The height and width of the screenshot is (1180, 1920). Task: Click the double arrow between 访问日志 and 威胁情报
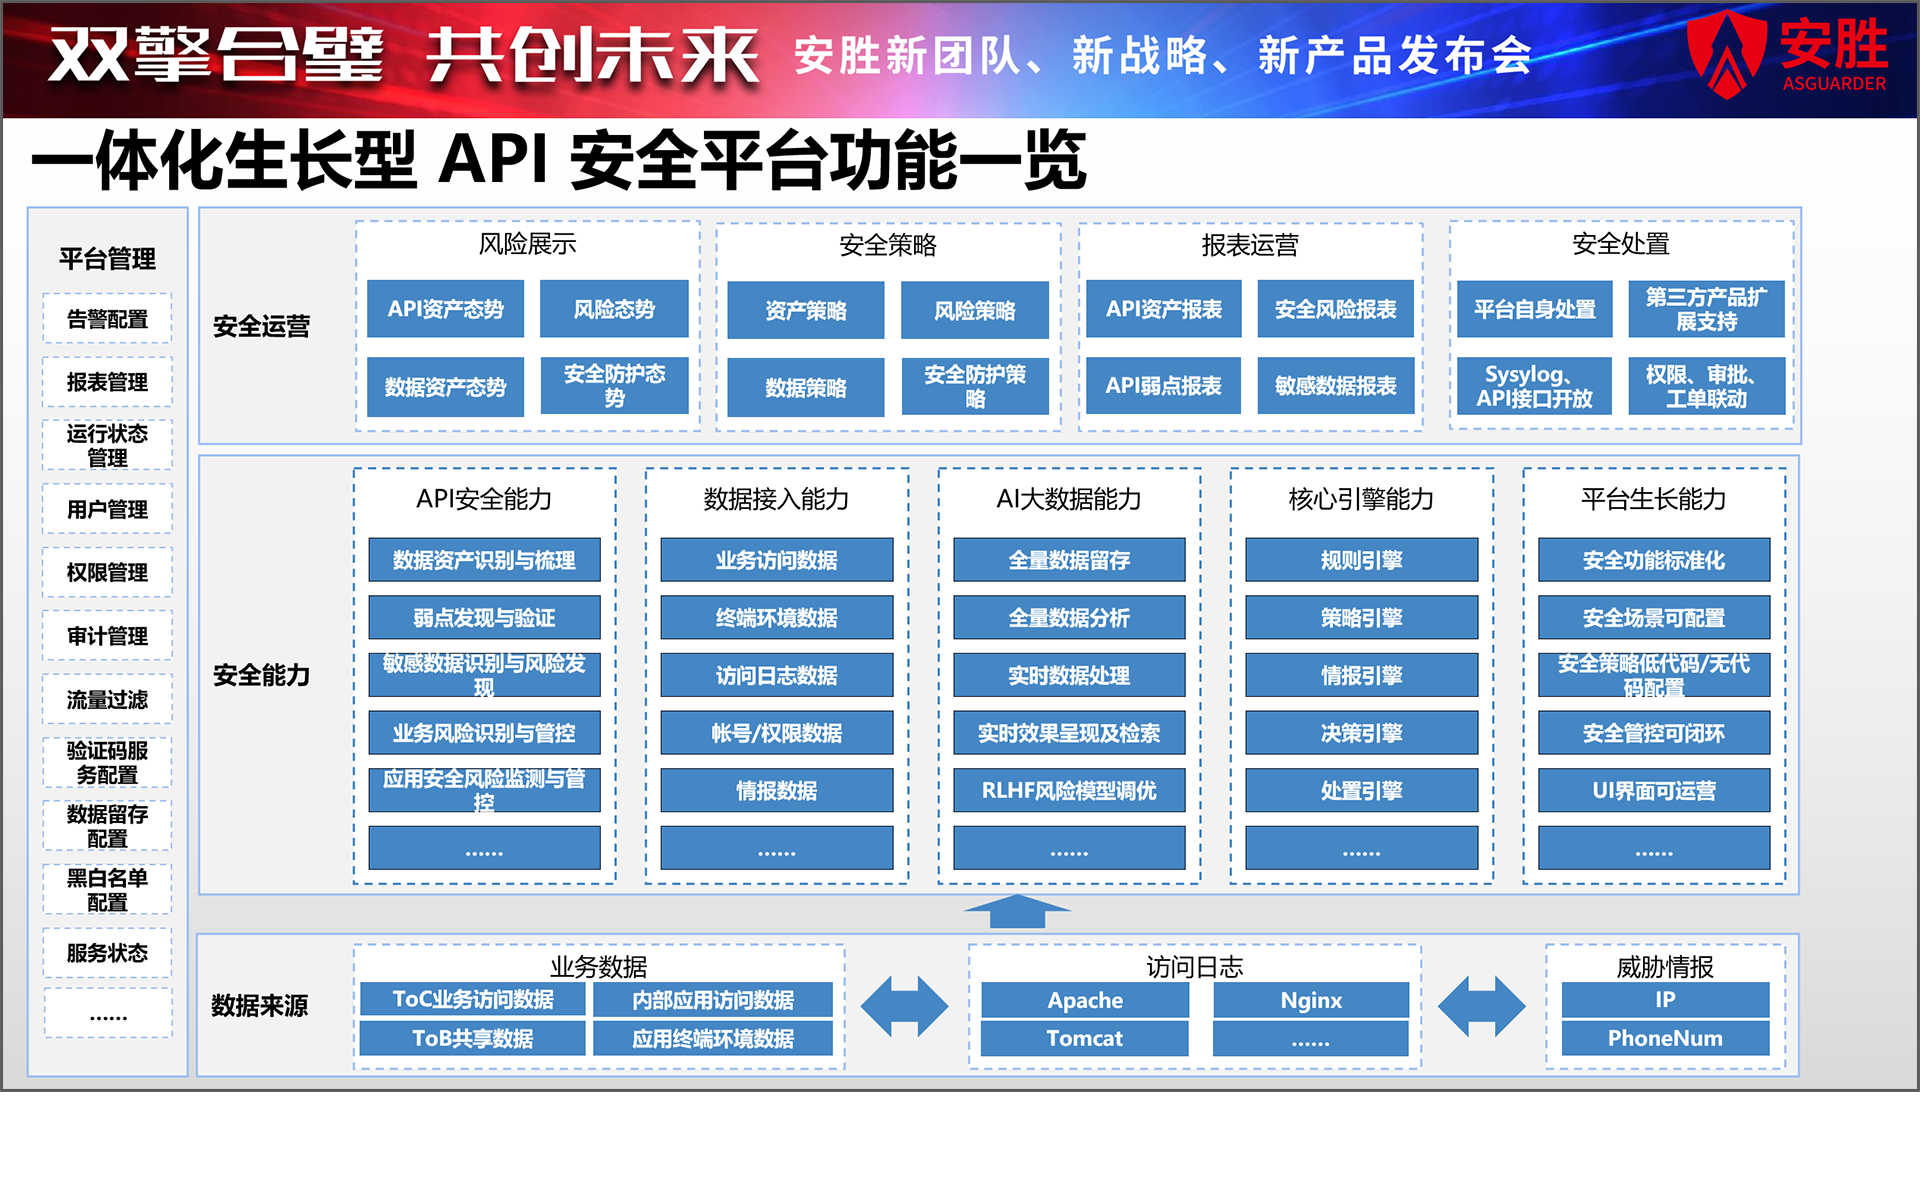1481,1007
